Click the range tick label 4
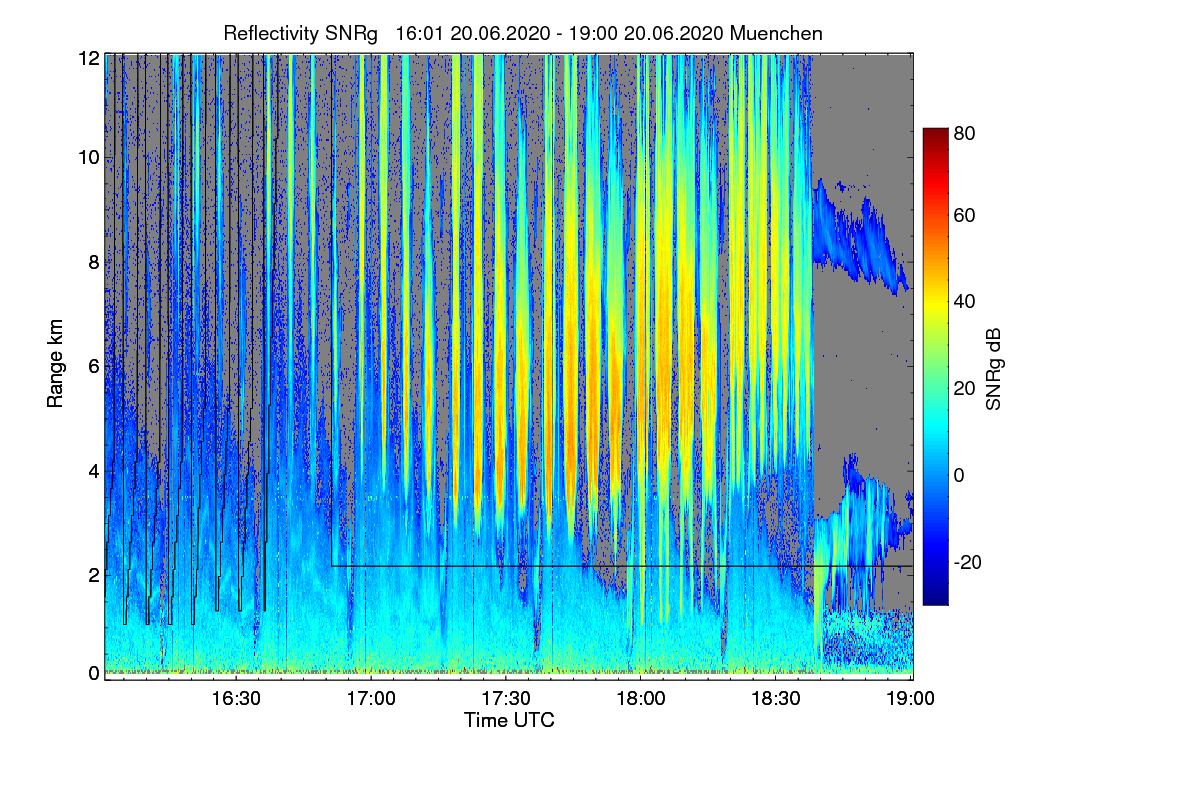Image resolution: width=1200 pixels, height=800 pixels. tap(93, 470)
